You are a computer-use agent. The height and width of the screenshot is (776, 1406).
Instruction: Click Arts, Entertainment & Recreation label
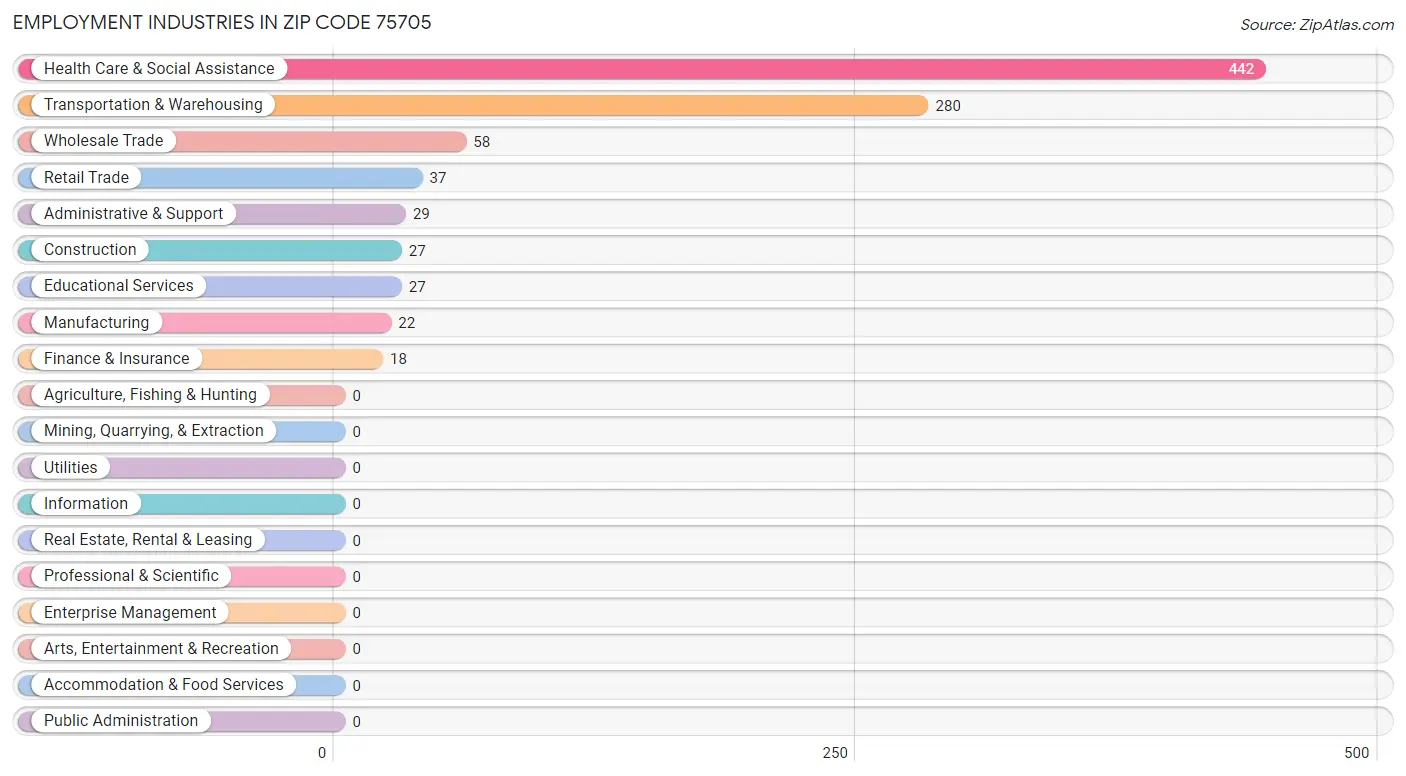click(x=161, y=649)
